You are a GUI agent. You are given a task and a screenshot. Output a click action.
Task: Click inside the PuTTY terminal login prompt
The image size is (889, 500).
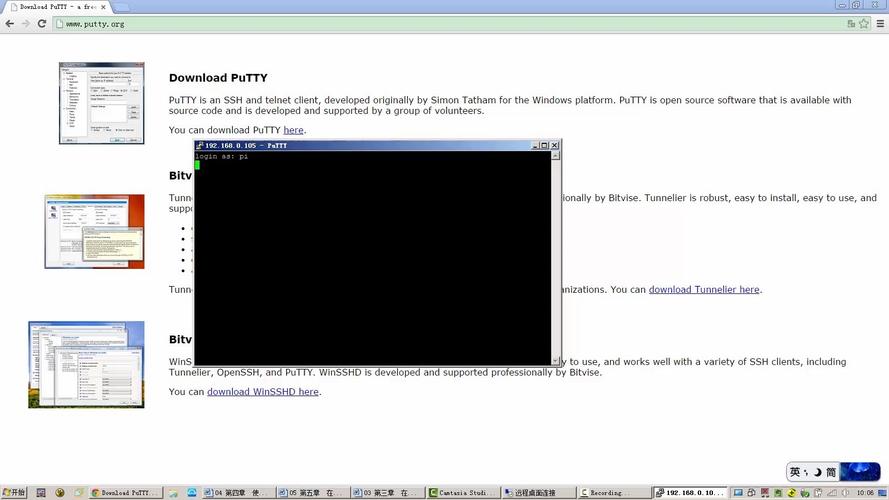[x=222, y=156]
